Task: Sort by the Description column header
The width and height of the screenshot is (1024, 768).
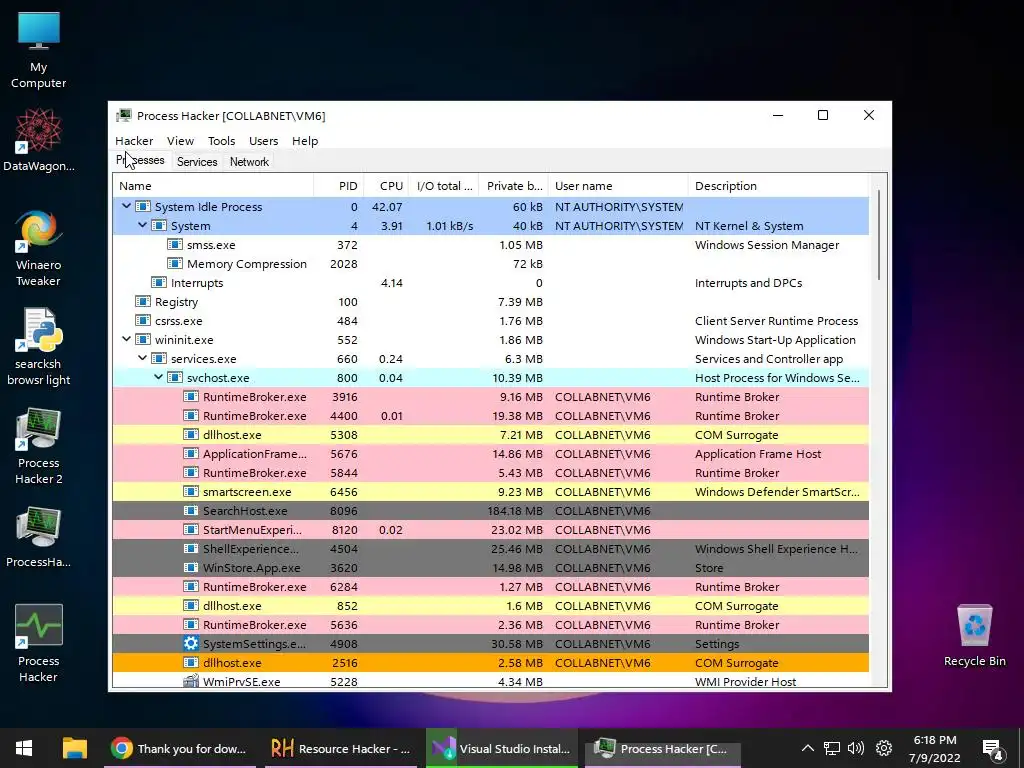Action: click(778, 186)
